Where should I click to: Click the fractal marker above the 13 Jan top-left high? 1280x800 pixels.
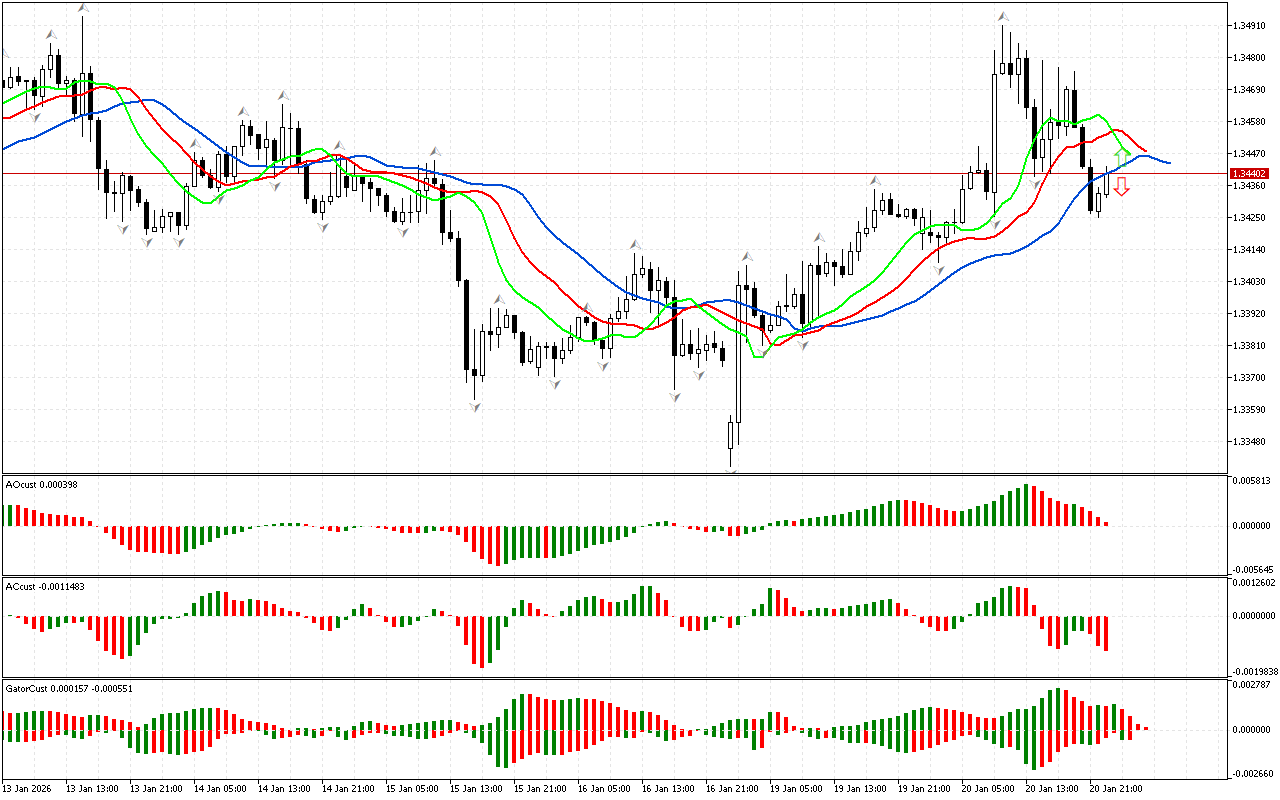click(83, 8)
